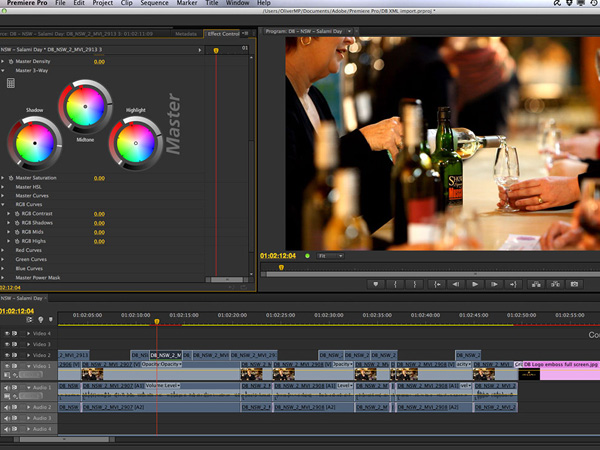Switch to the Metadata tab
Viewport: 600px width, 450px height.
click(x=186, y=34)
